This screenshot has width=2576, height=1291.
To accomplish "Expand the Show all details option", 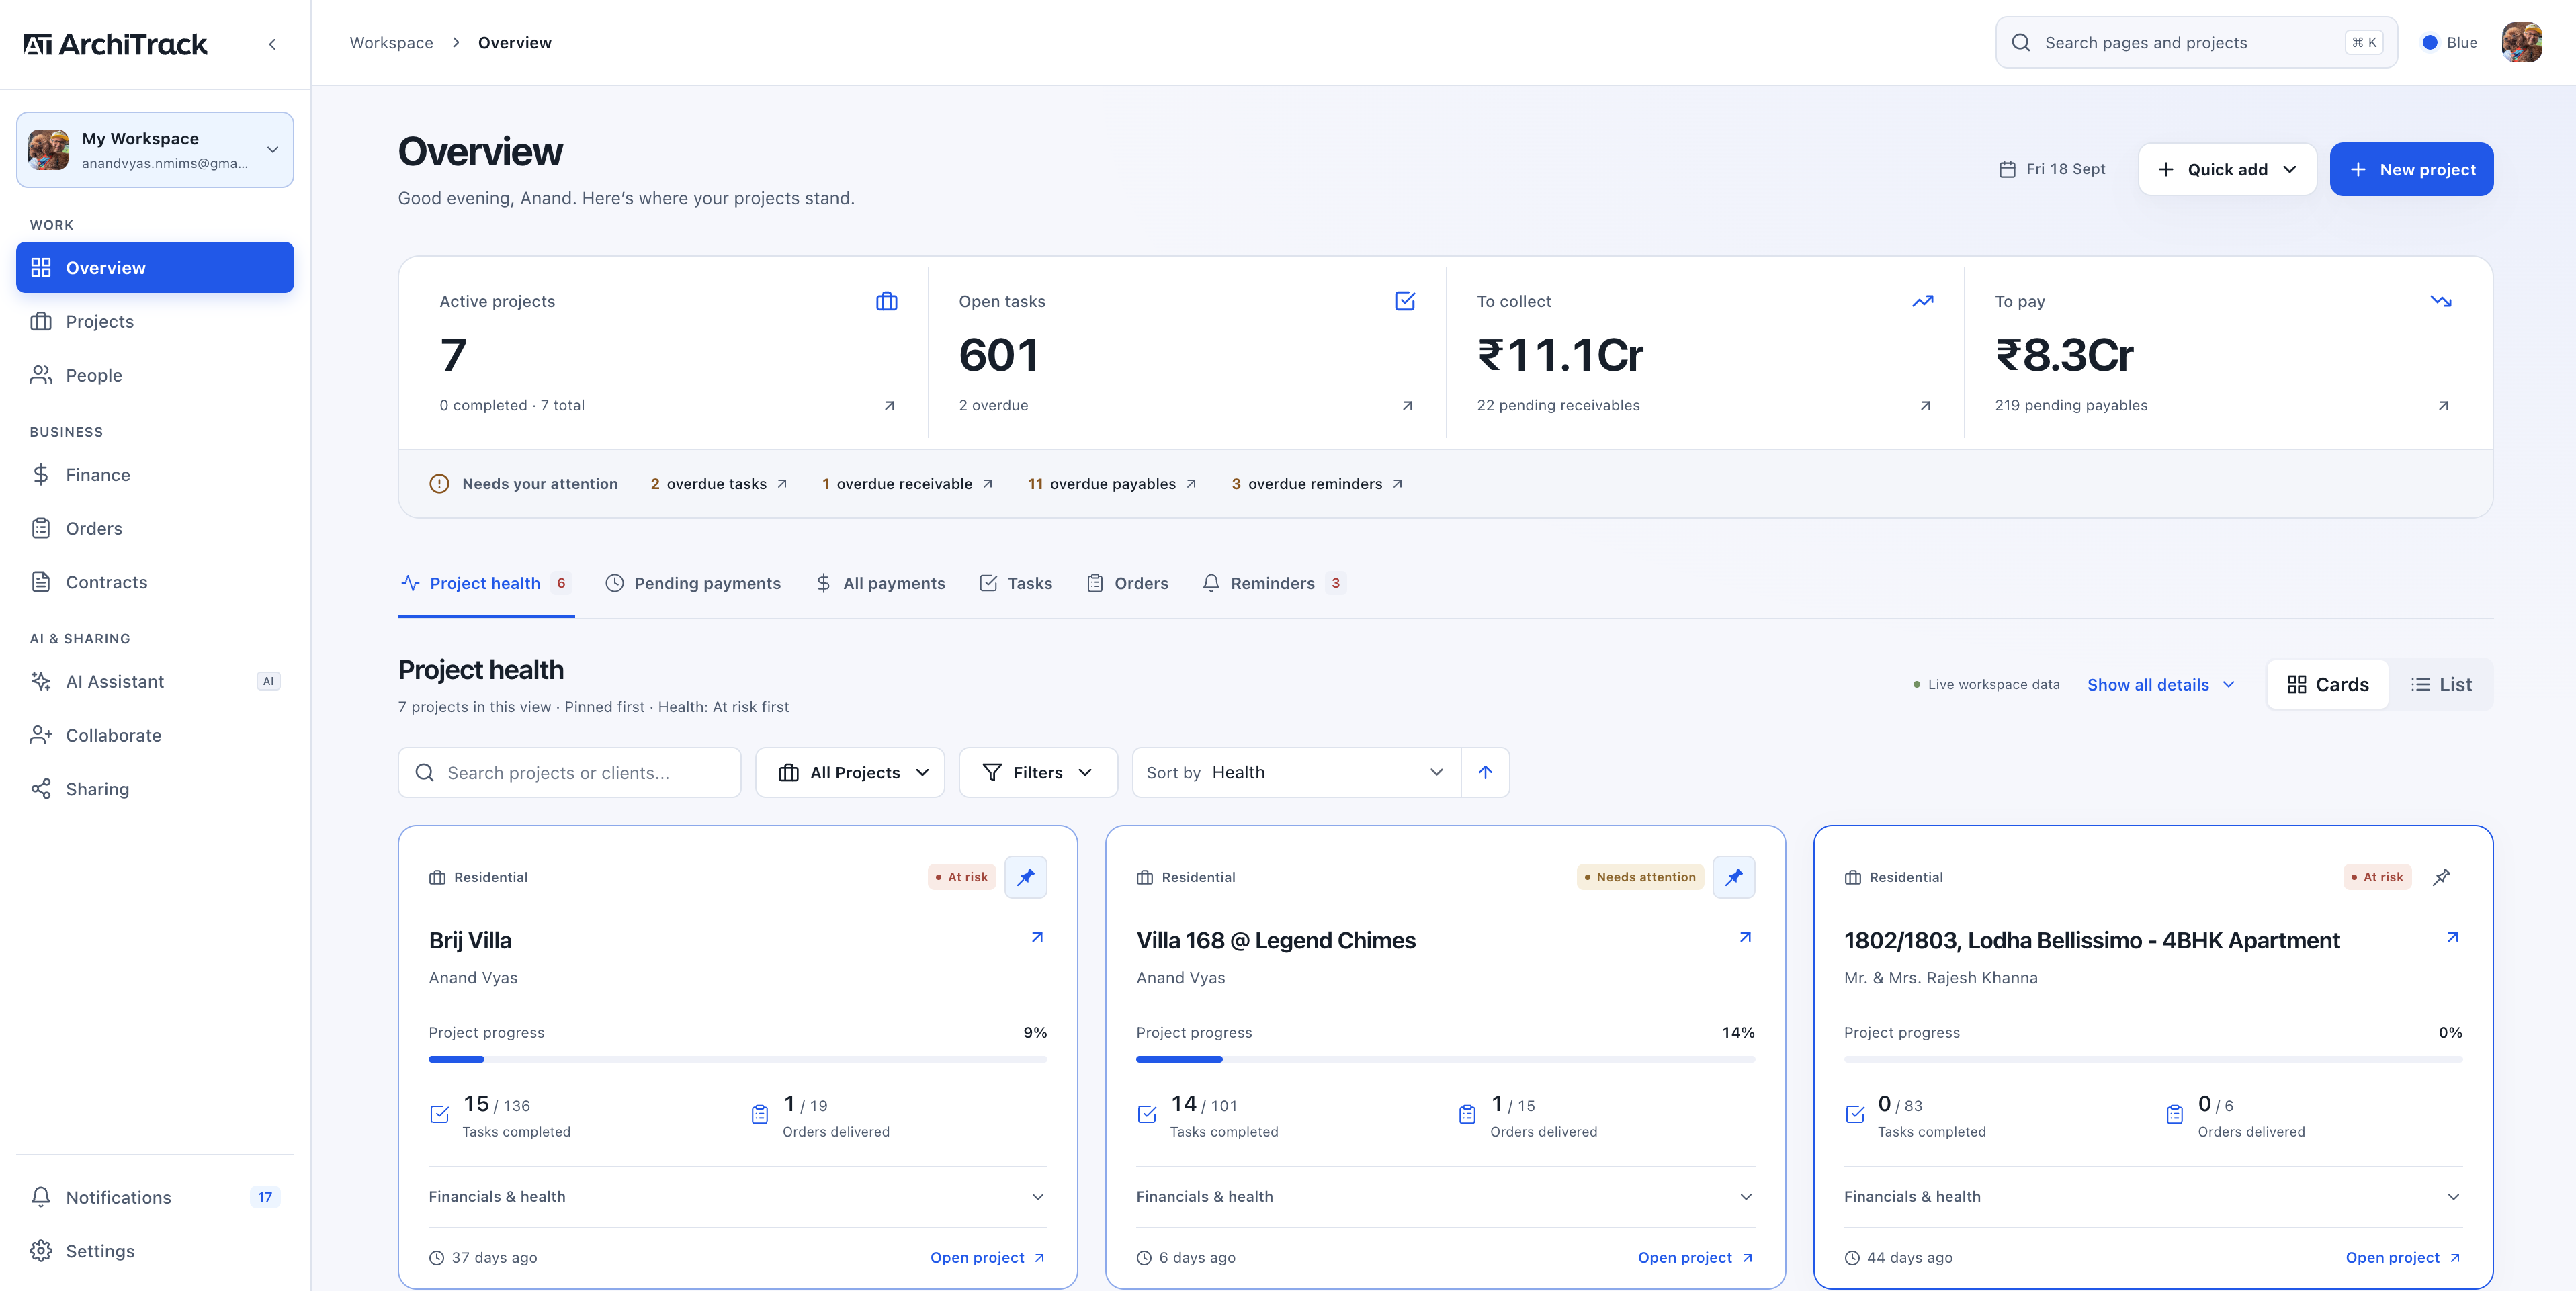I will [x=2160, y=684].
